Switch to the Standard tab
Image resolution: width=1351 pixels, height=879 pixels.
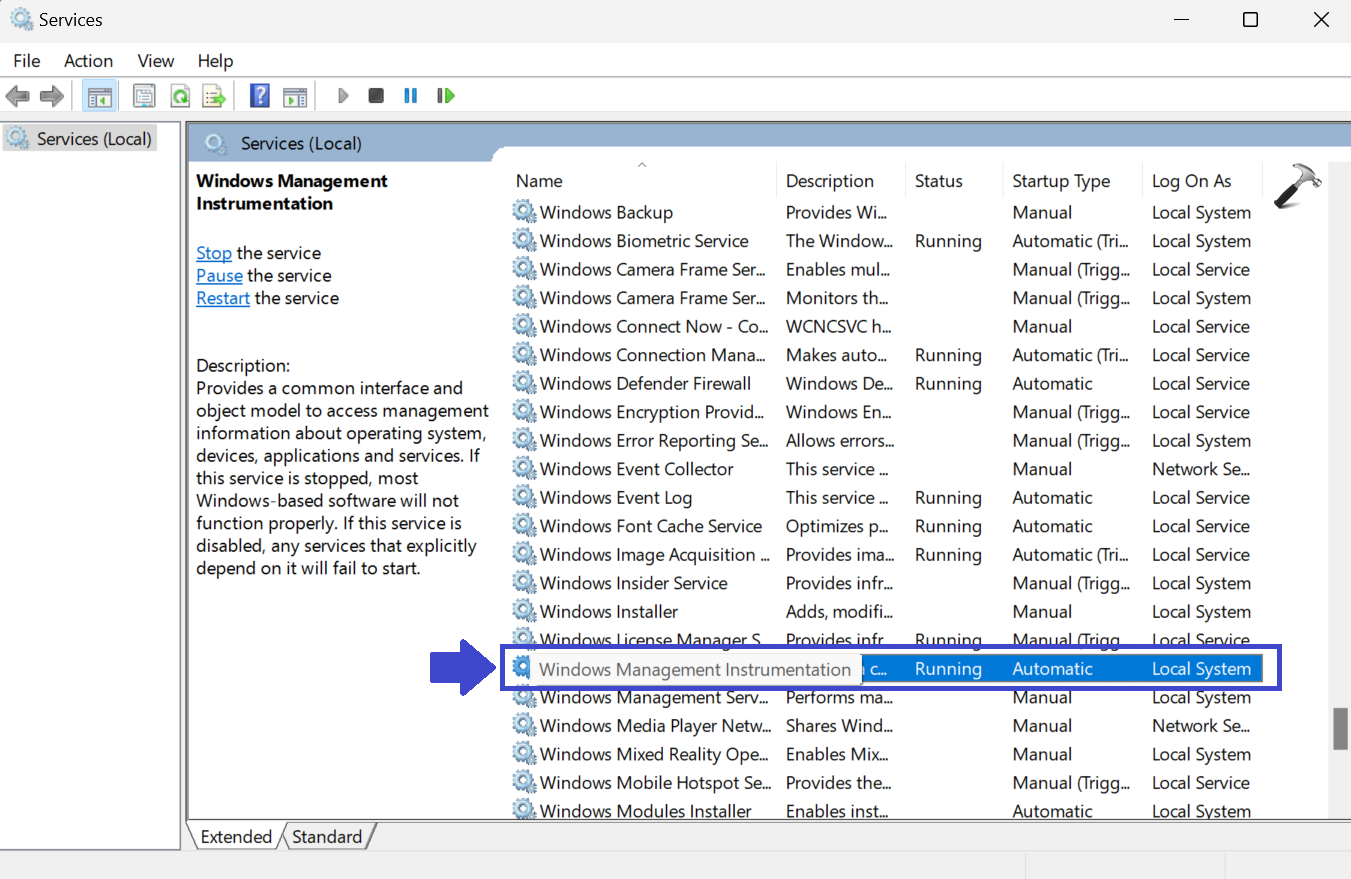tap(327, 837)
